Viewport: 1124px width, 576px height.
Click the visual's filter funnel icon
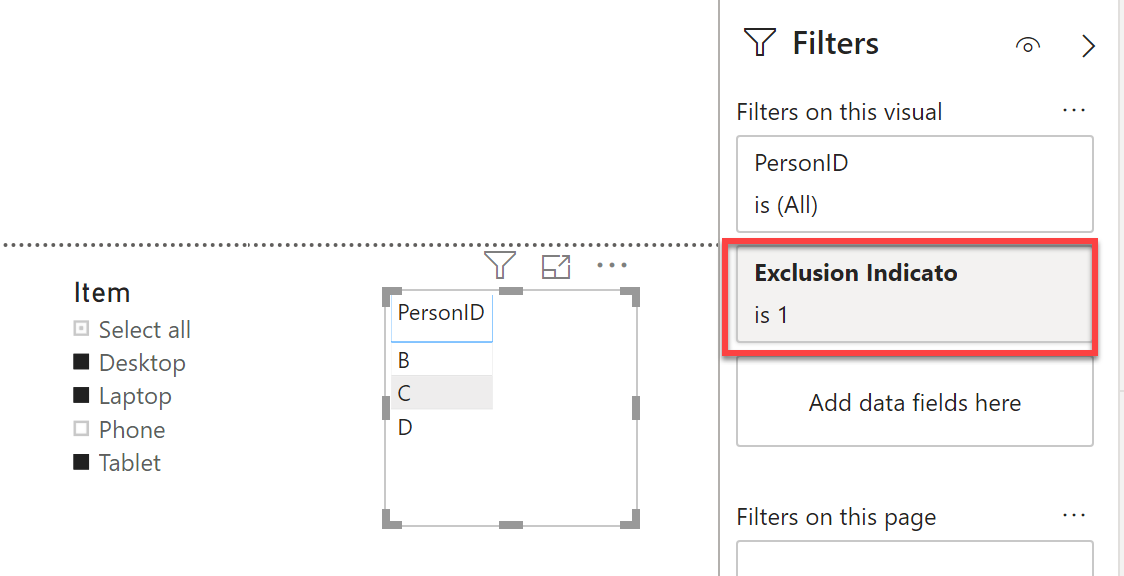pyautogui.click(x=500, y=265)
